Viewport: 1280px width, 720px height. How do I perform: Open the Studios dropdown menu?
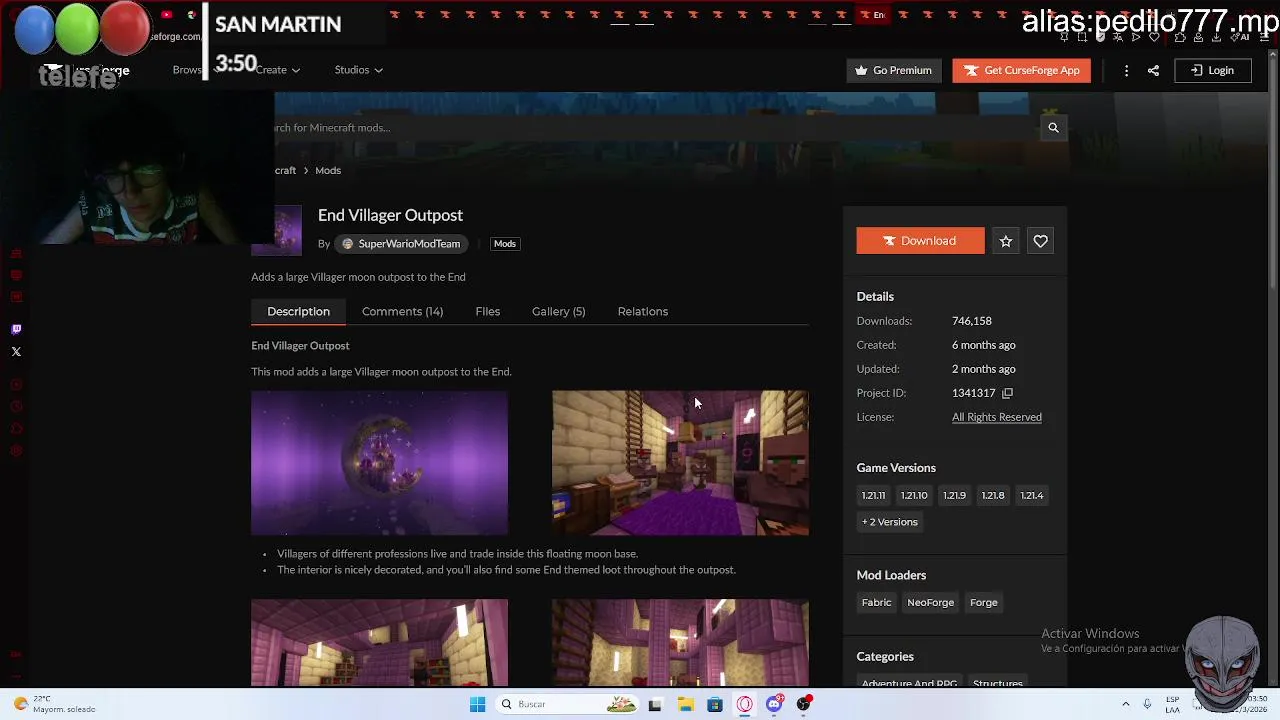(358, 70)
